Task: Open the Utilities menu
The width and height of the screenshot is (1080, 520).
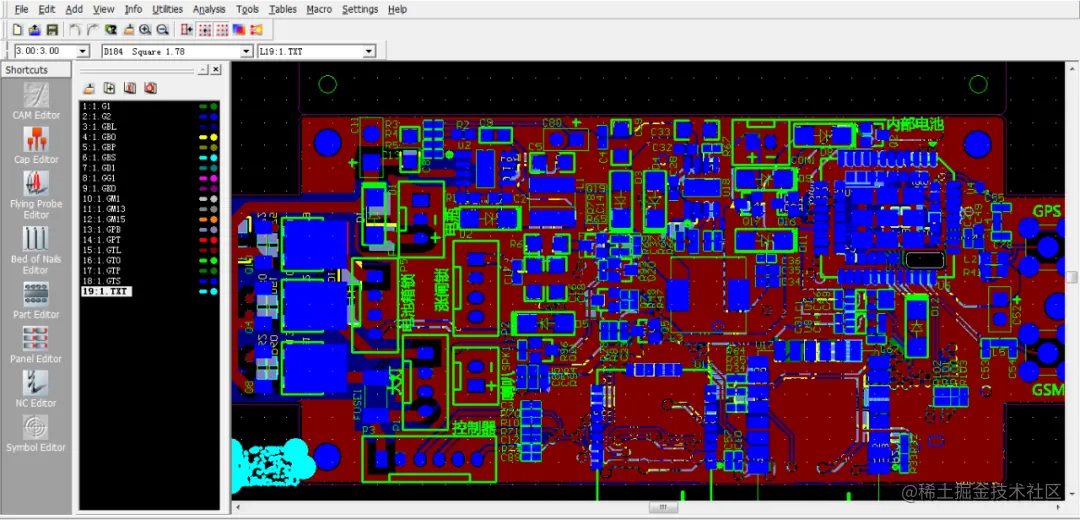Action: tap(167, 10)
